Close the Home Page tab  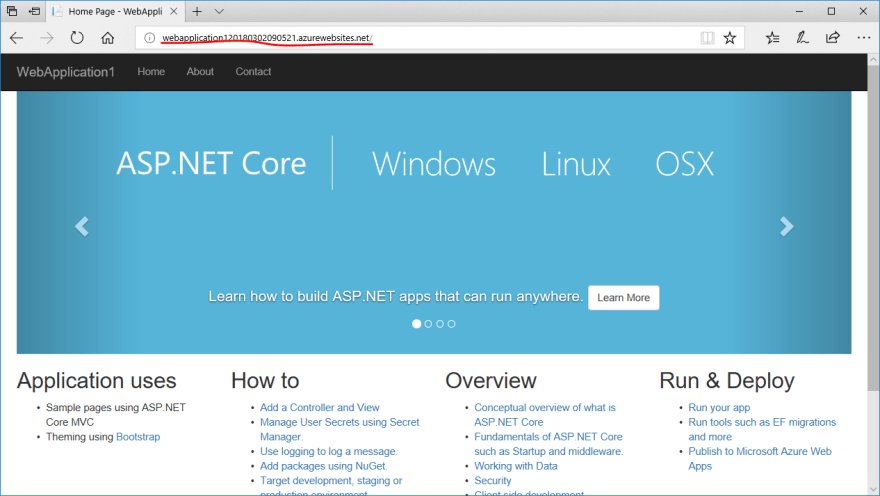tap(174, 11)
